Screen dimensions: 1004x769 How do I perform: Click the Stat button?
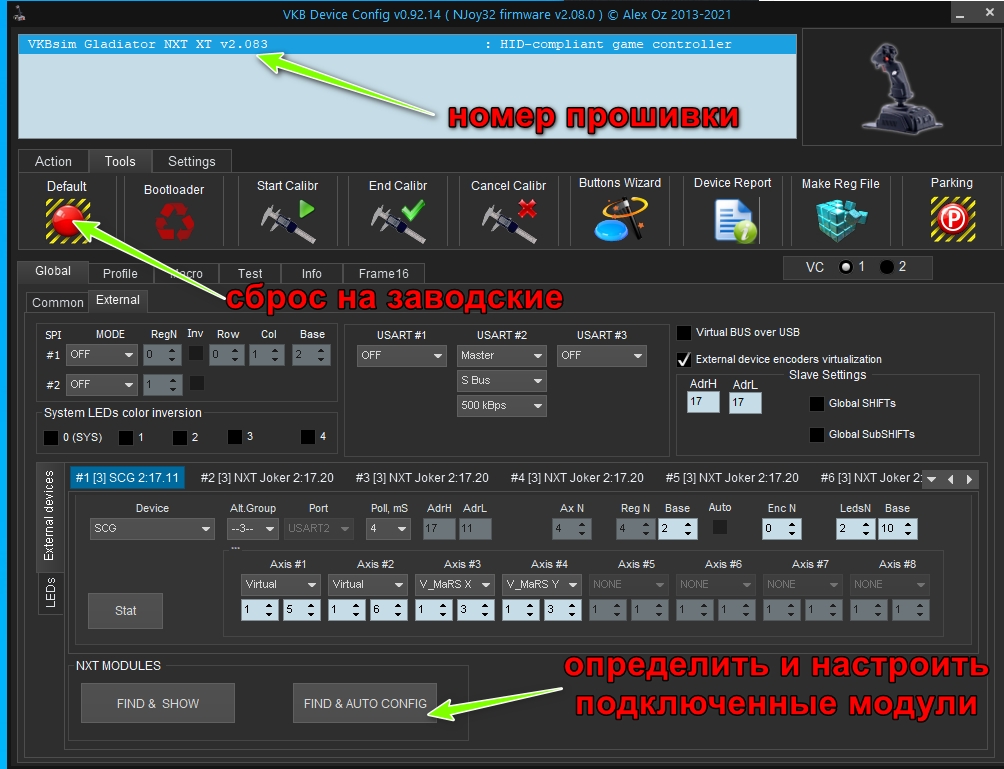[x=126, y=611]
